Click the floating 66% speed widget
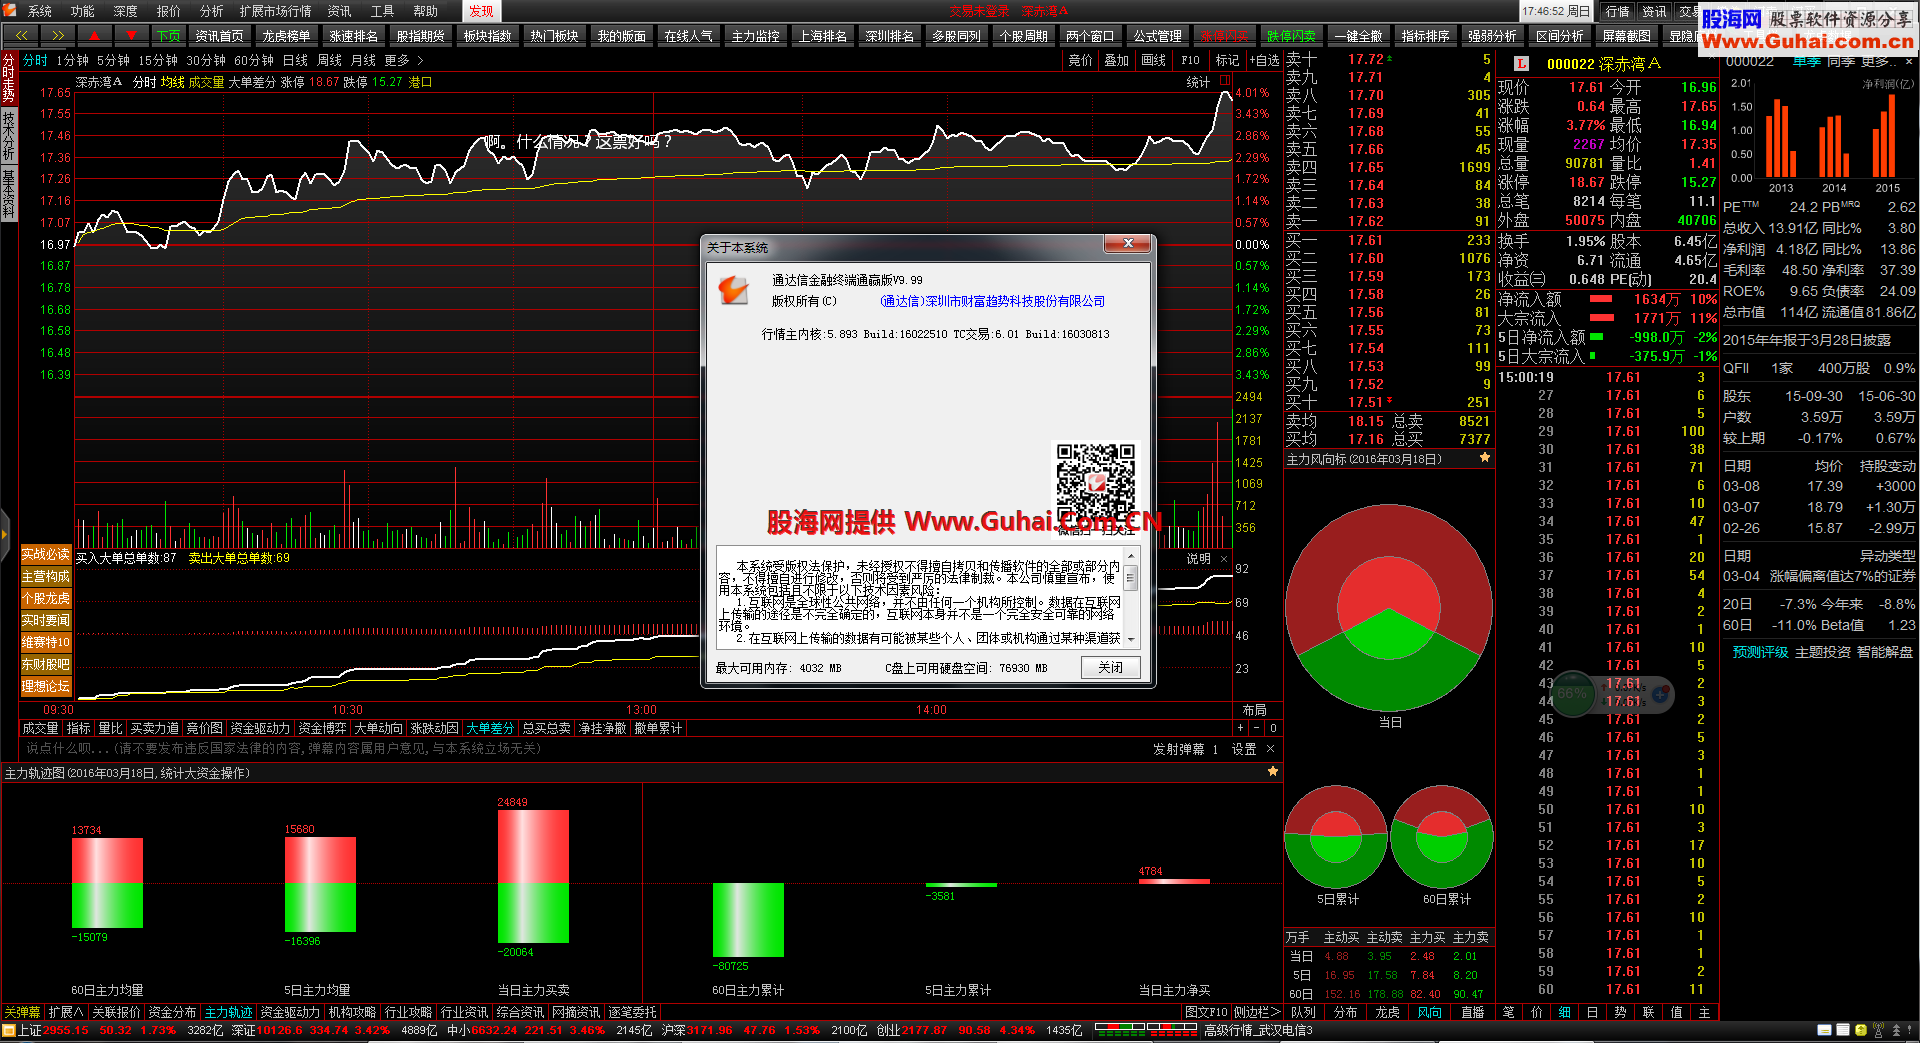This screenshot has height=1043, width=1920. coord(1610,693)
